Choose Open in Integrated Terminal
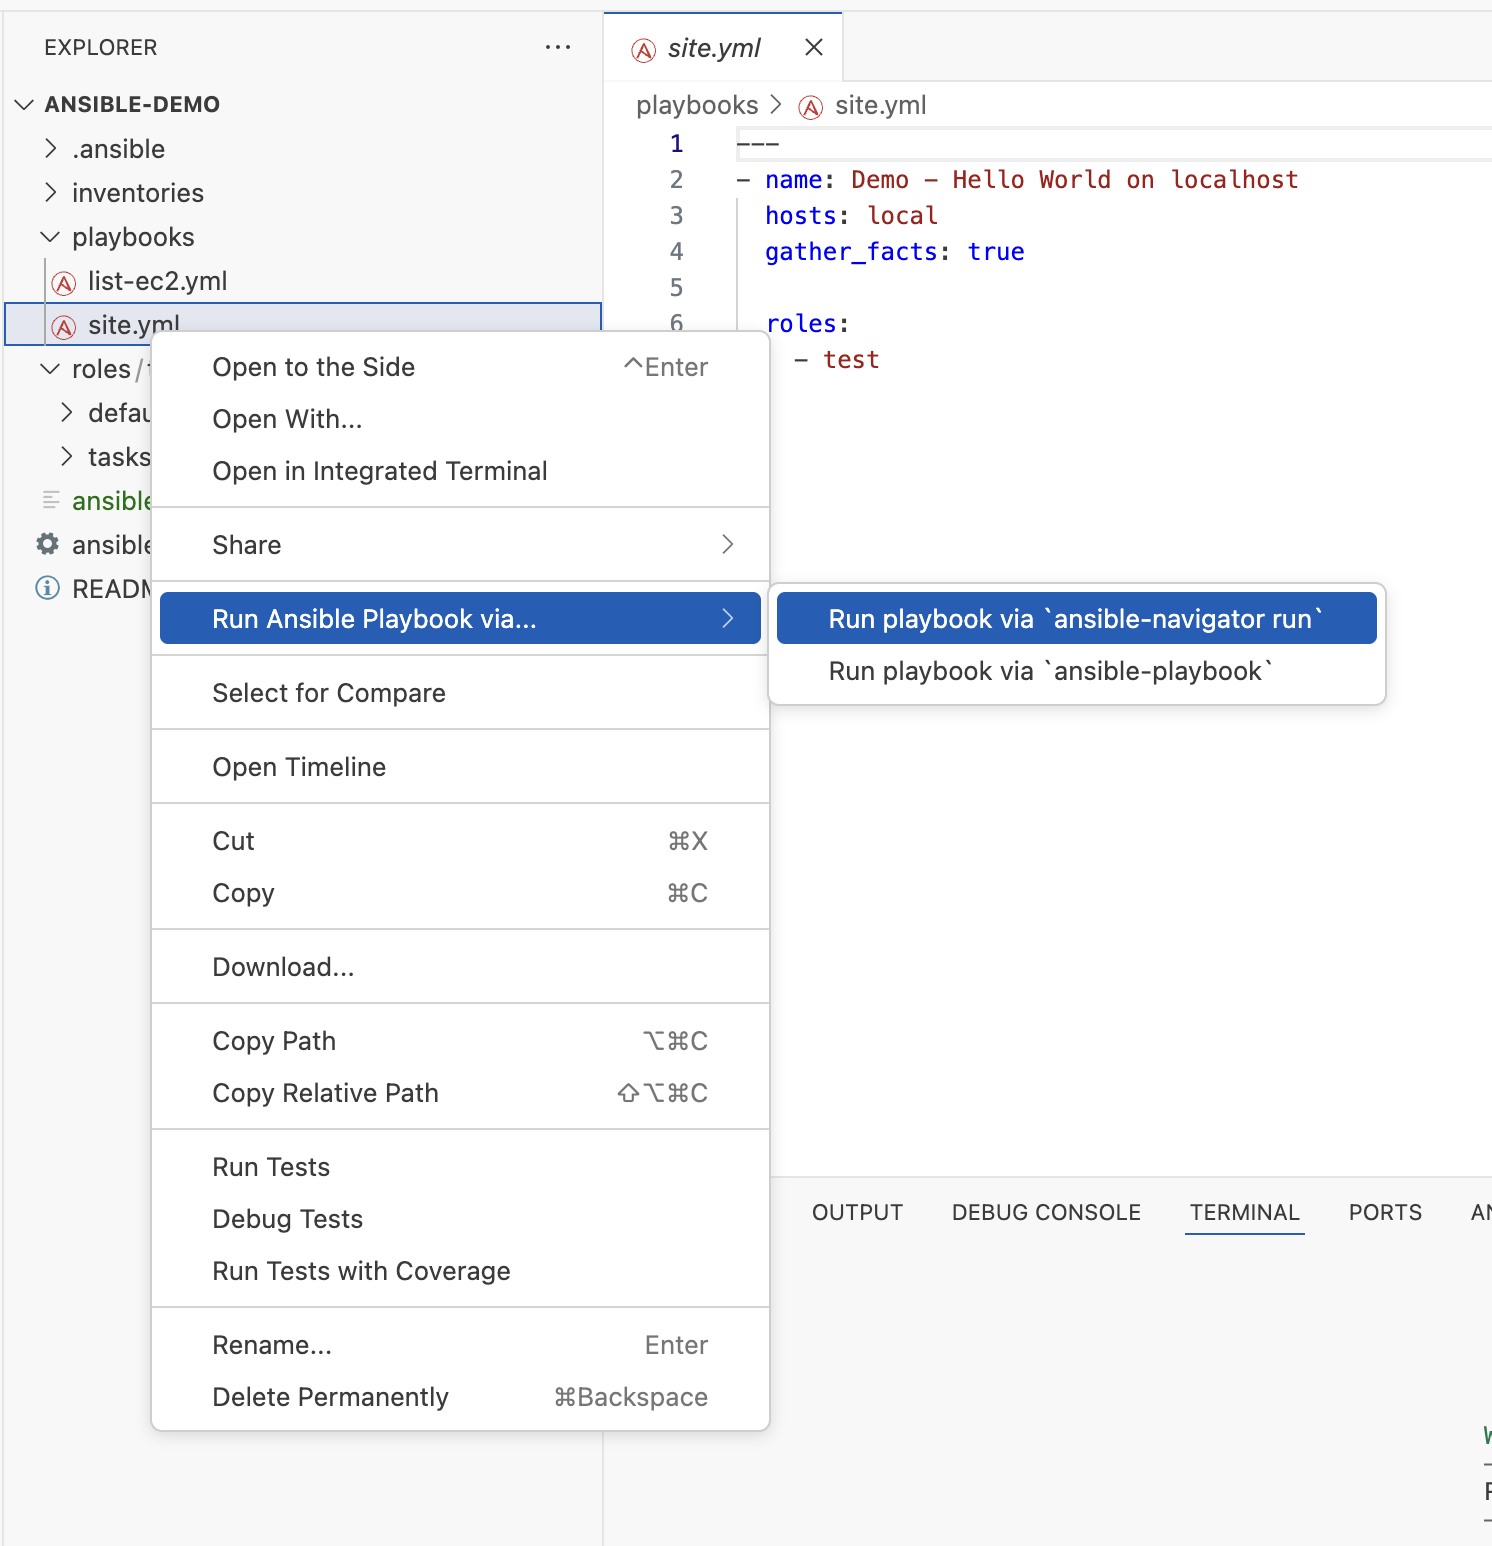The width and height of the screenshot is (1492, 1546). (x=460, y=471)
